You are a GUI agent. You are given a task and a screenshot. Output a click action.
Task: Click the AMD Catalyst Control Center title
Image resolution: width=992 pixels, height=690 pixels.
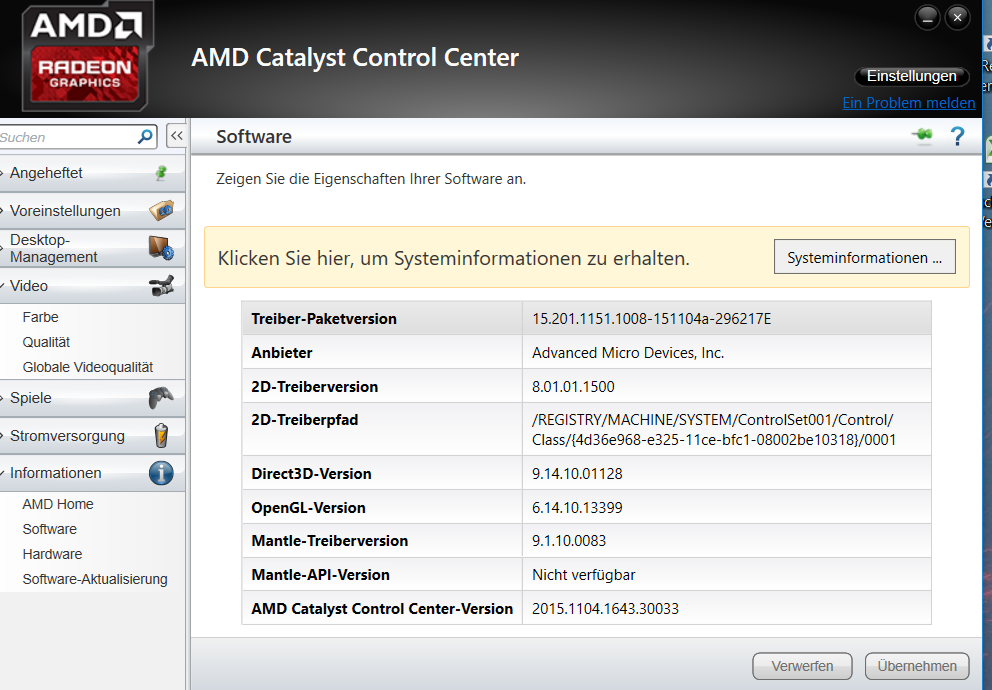[355, 57]
